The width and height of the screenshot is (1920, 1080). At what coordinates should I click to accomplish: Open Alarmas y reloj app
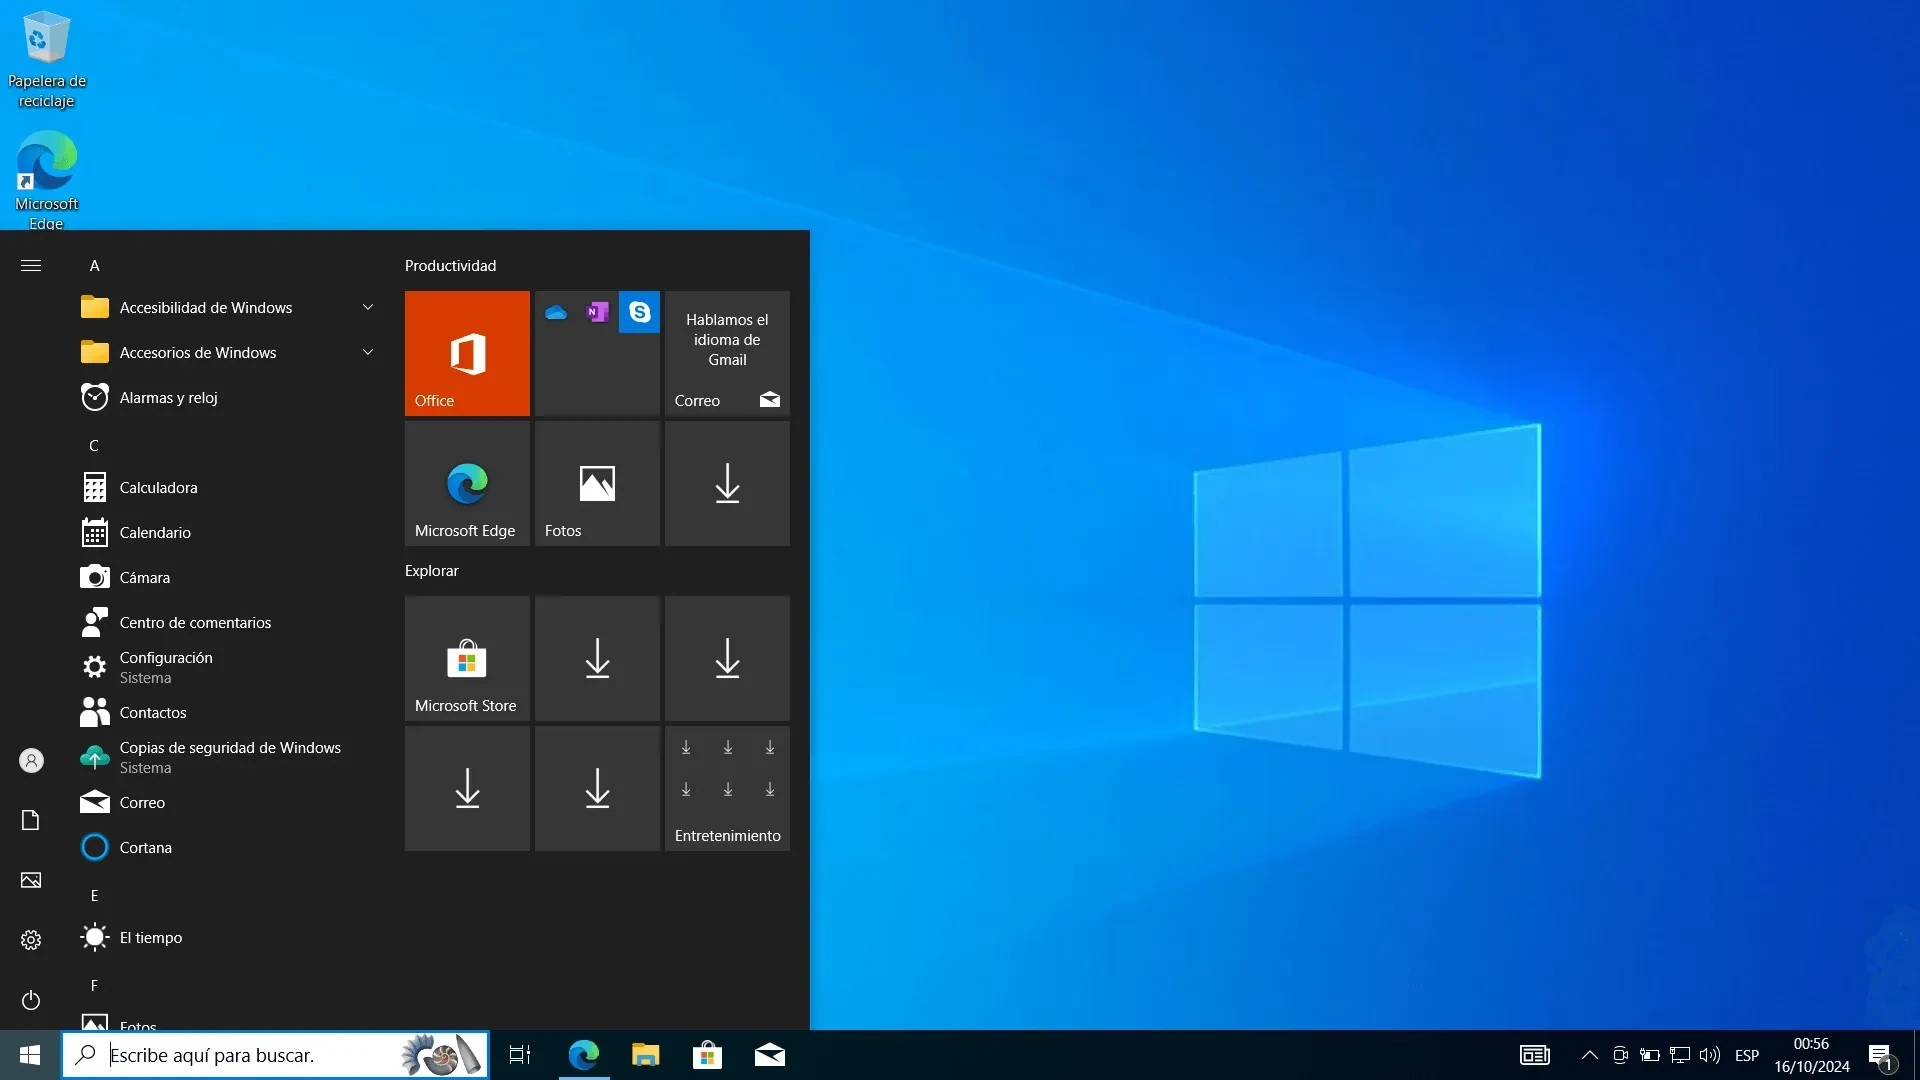[x=230, y=397]
